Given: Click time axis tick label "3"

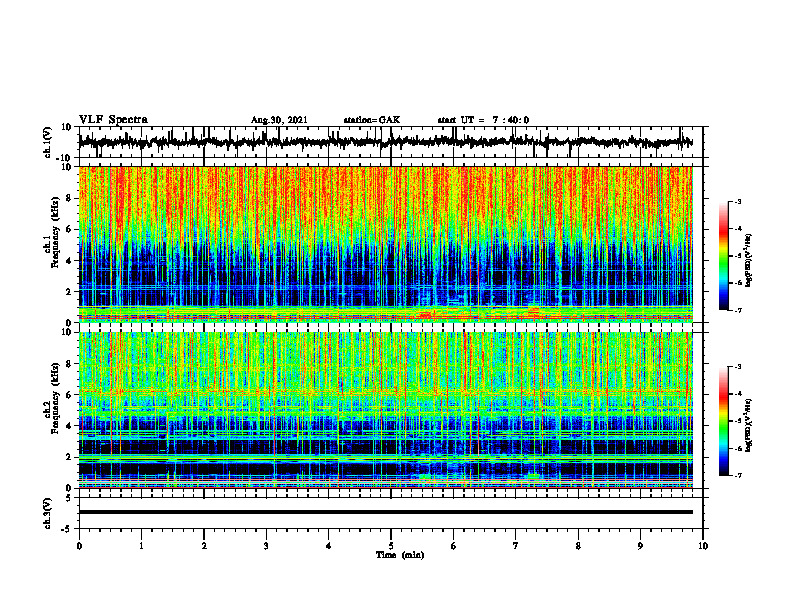Looking at the screenshot, I should 266,546.
